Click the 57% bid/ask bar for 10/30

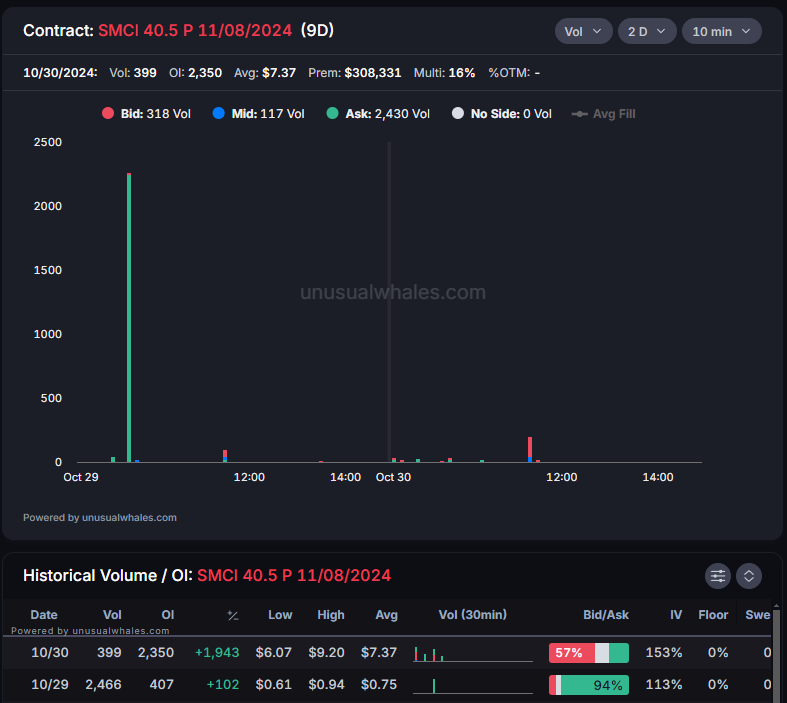(589, 653)
